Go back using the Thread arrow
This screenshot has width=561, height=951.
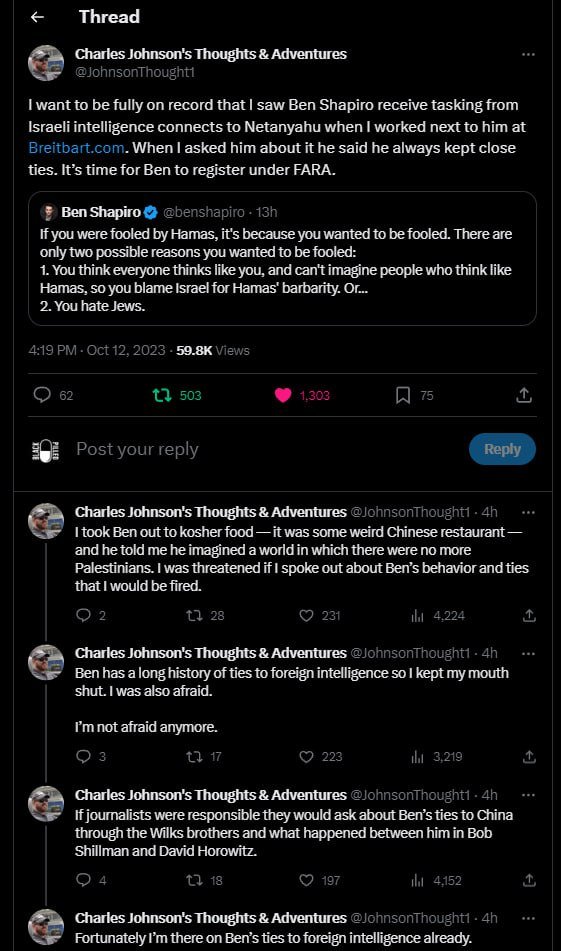tap(38, 17)
